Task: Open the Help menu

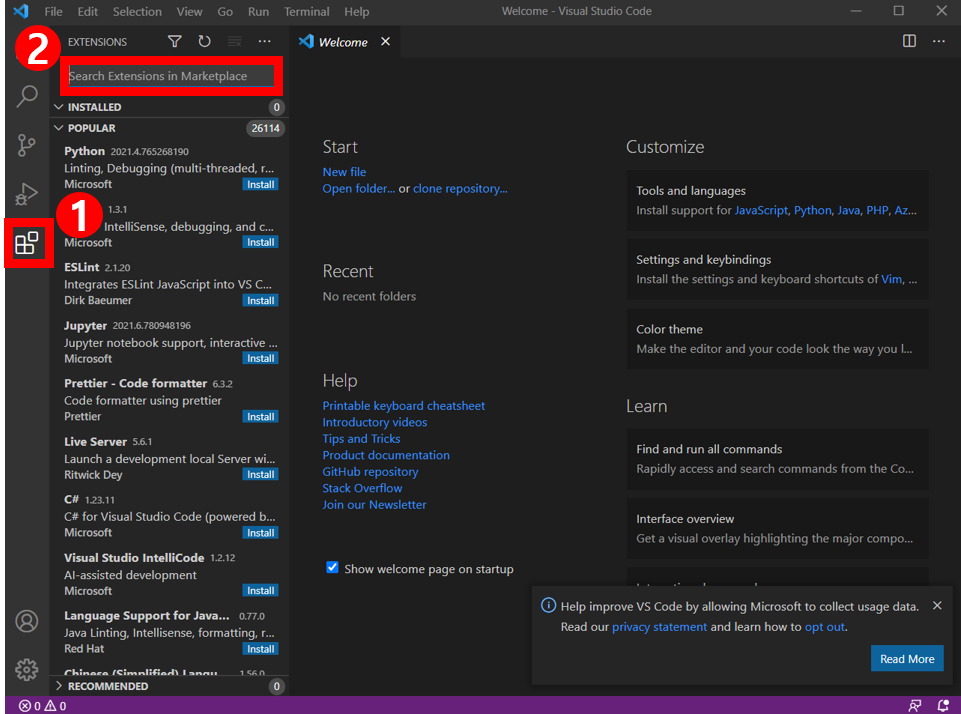Action: tap(357, 12)
